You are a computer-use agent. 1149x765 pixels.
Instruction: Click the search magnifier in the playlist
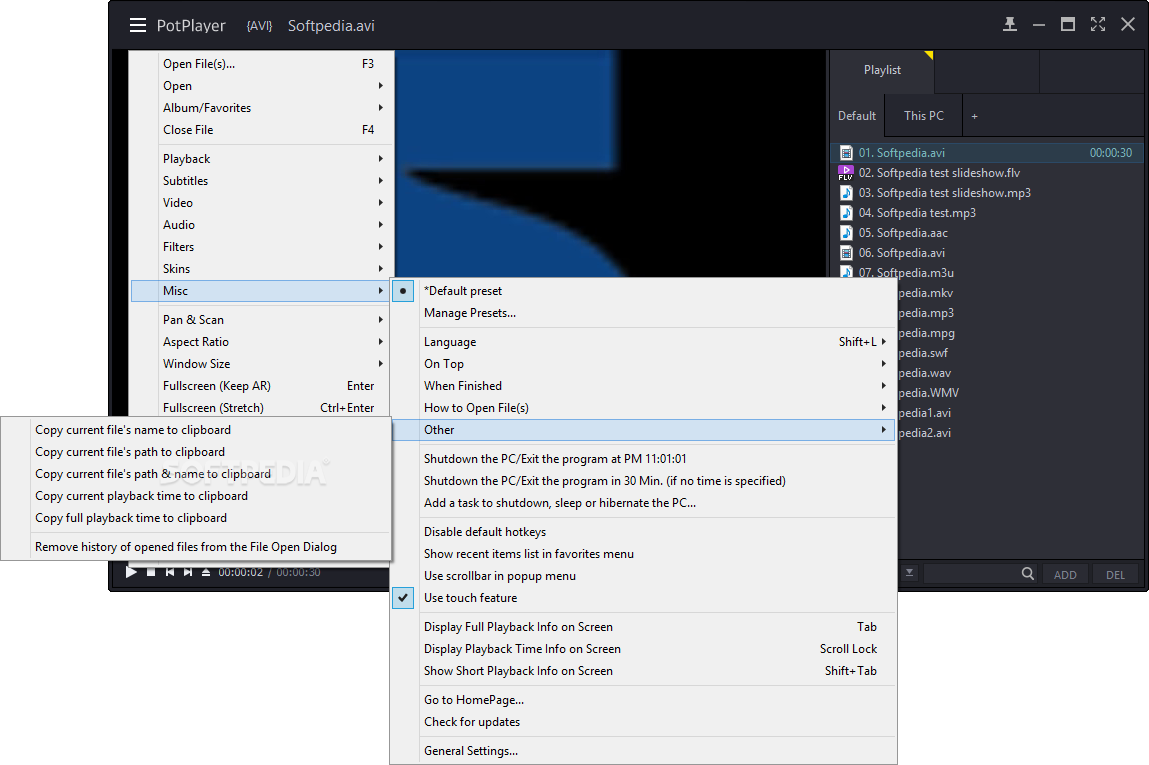[1027, 574]
